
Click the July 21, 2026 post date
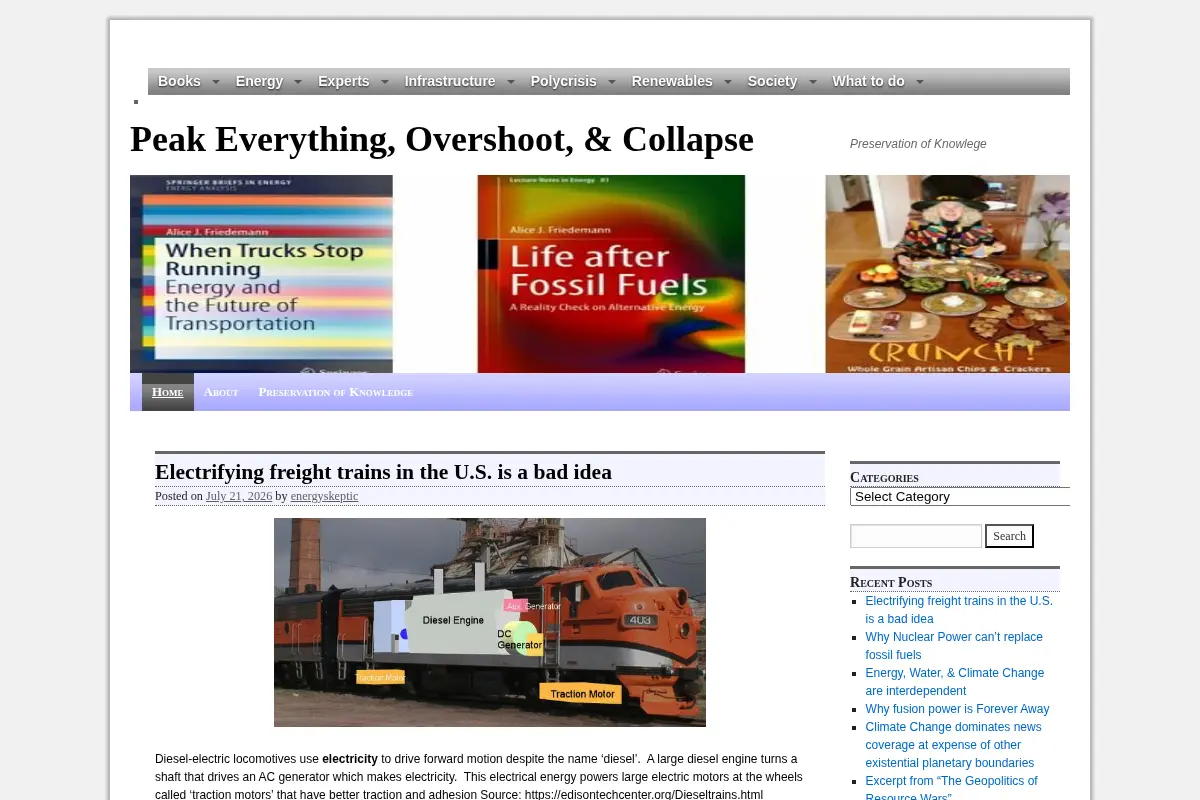click(x=239, y=496)
